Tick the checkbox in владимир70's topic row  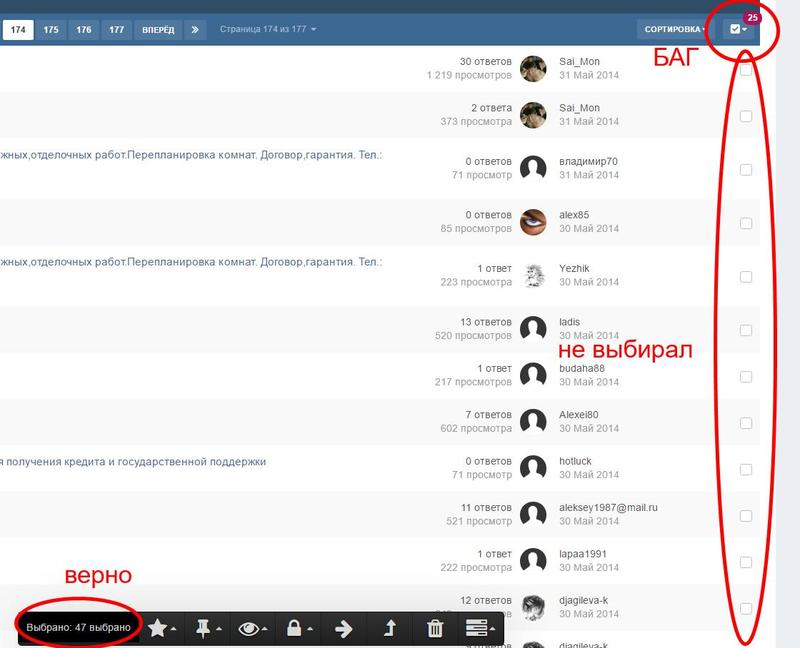(x=746, y=170)
